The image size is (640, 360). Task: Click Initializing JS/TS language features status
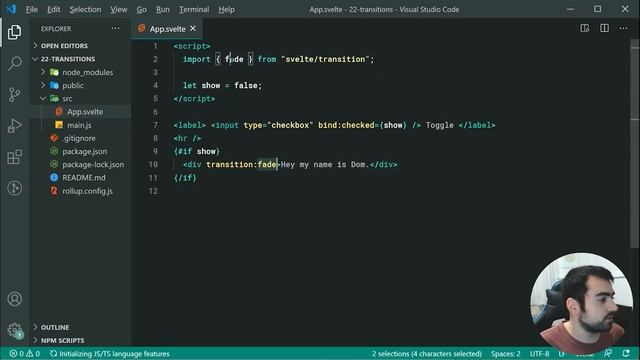[x=109, y=353]
